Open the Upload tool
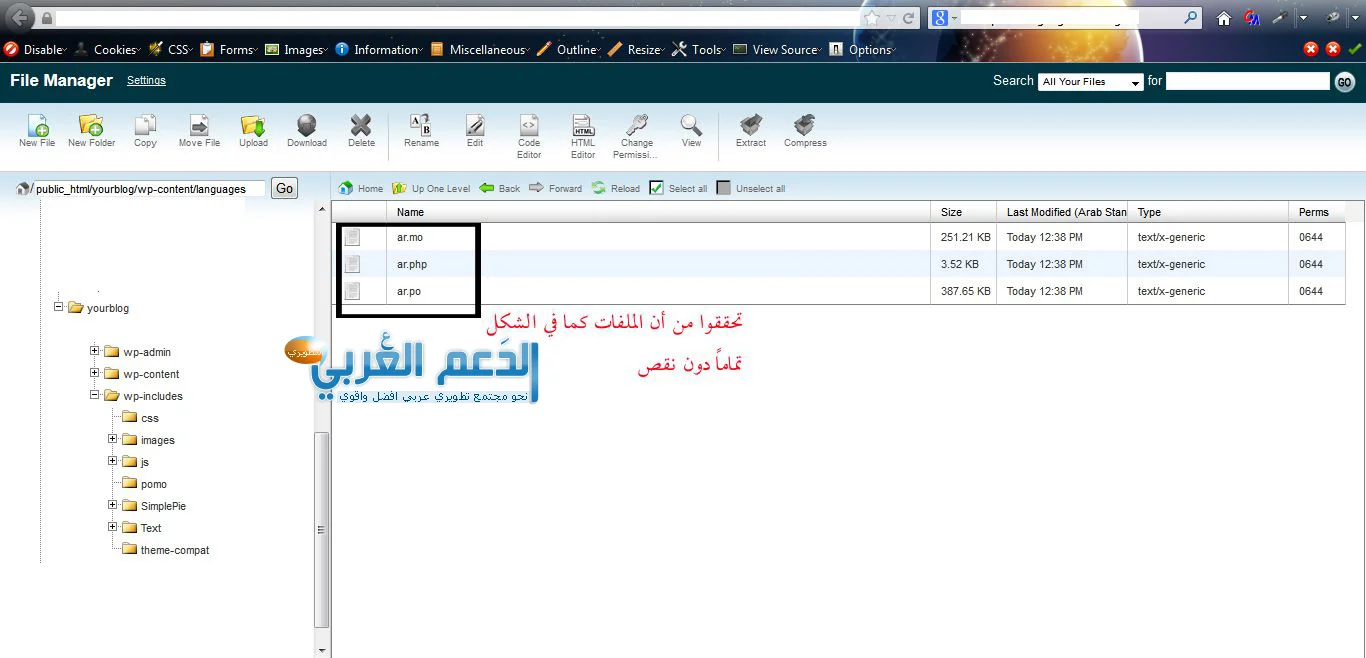 coord(253,126)
